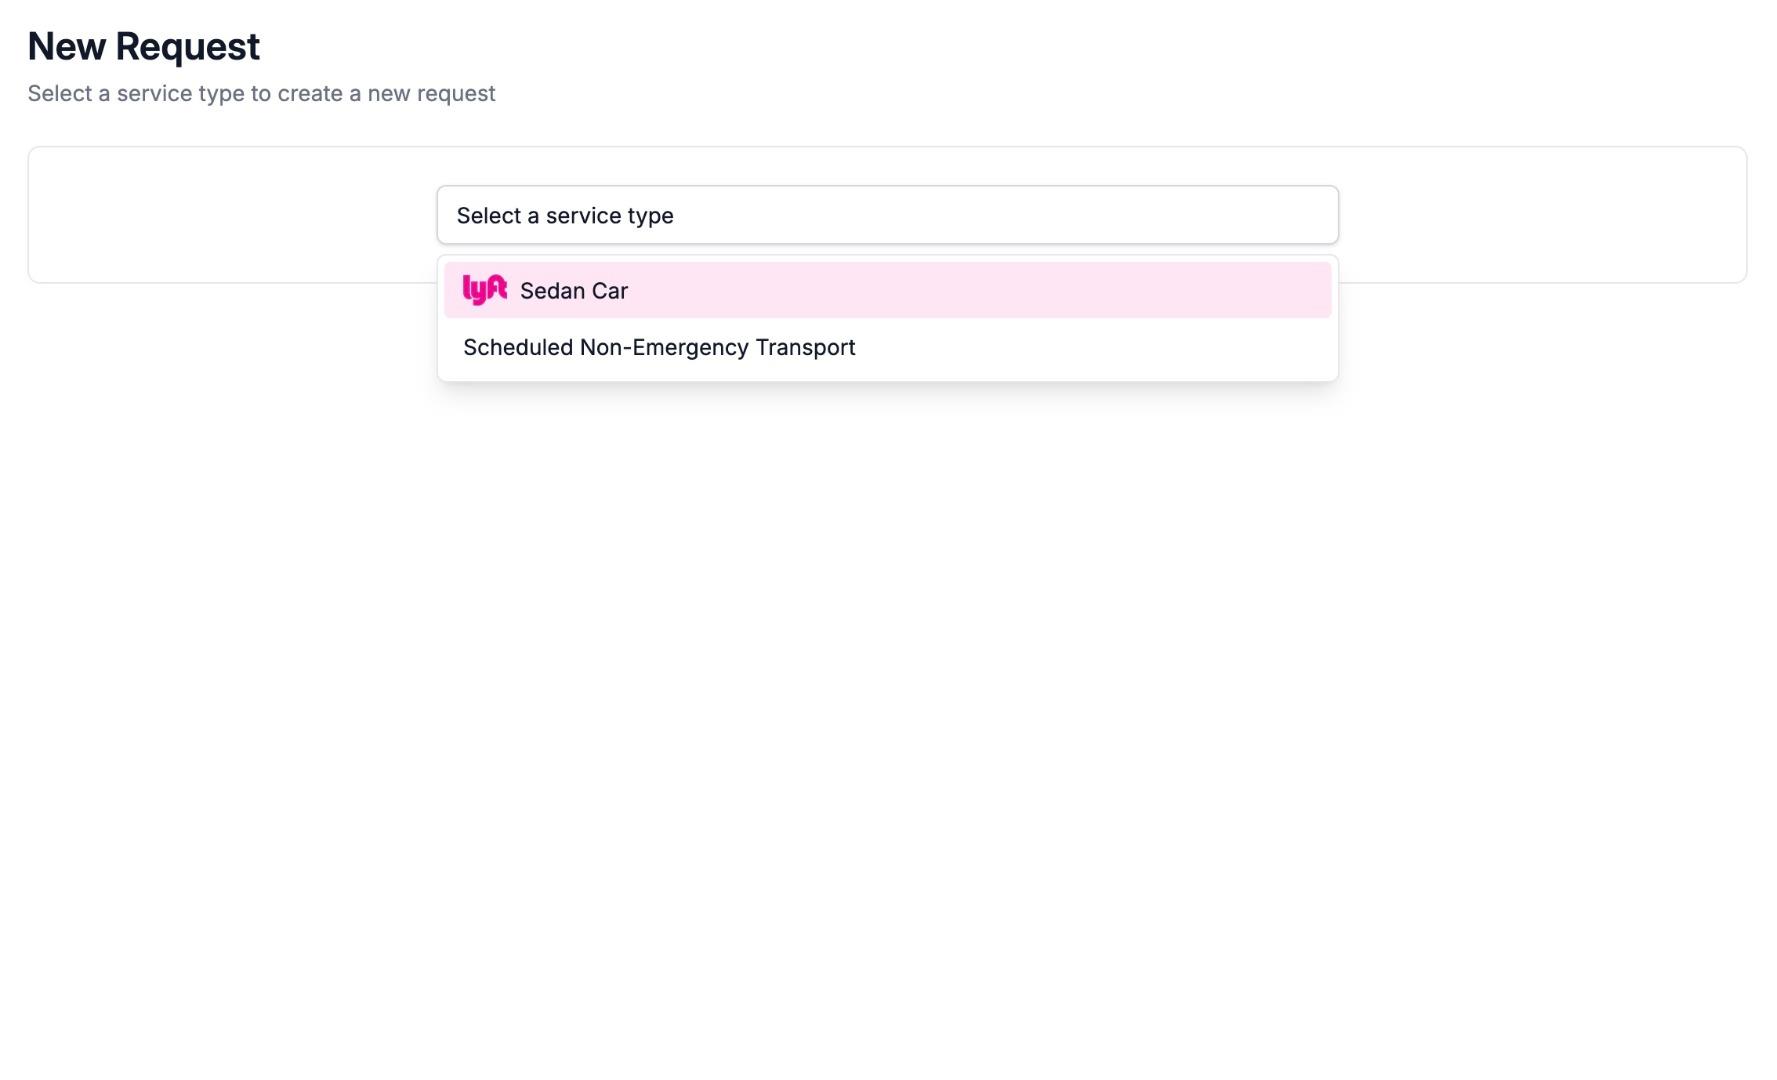
Task: Collapse the "Select a service type" dropdown
Action: [886, 215]
